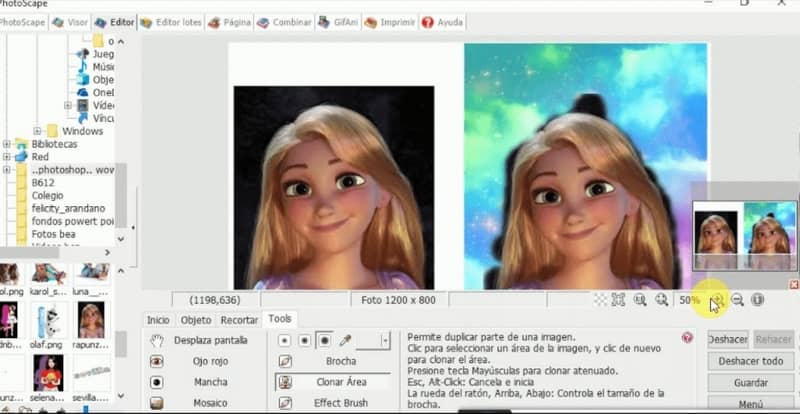This screenshot has height=414, width=800.
Task: Choose the medium brush size button
Action: [304, 340]
